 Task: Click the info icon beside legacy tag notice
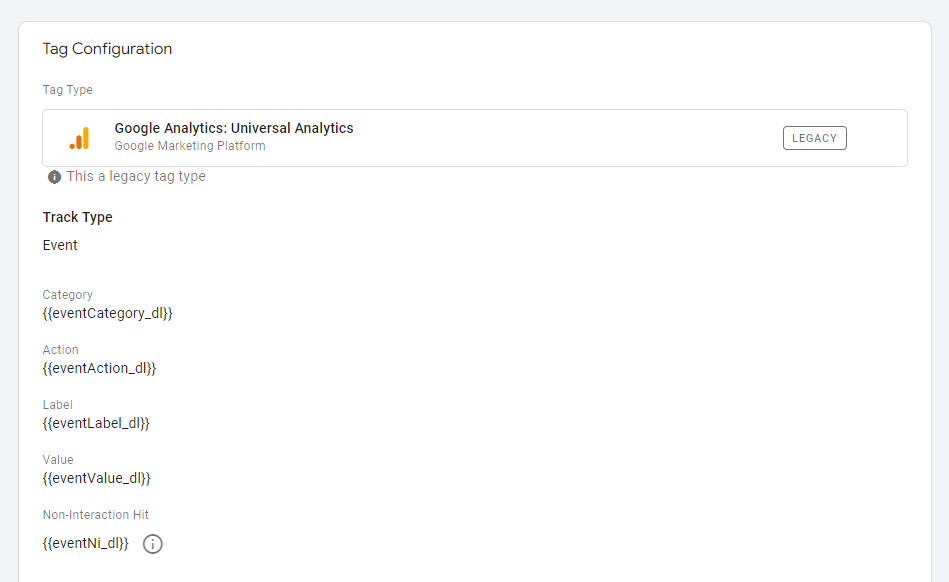[x=53, y=176]
